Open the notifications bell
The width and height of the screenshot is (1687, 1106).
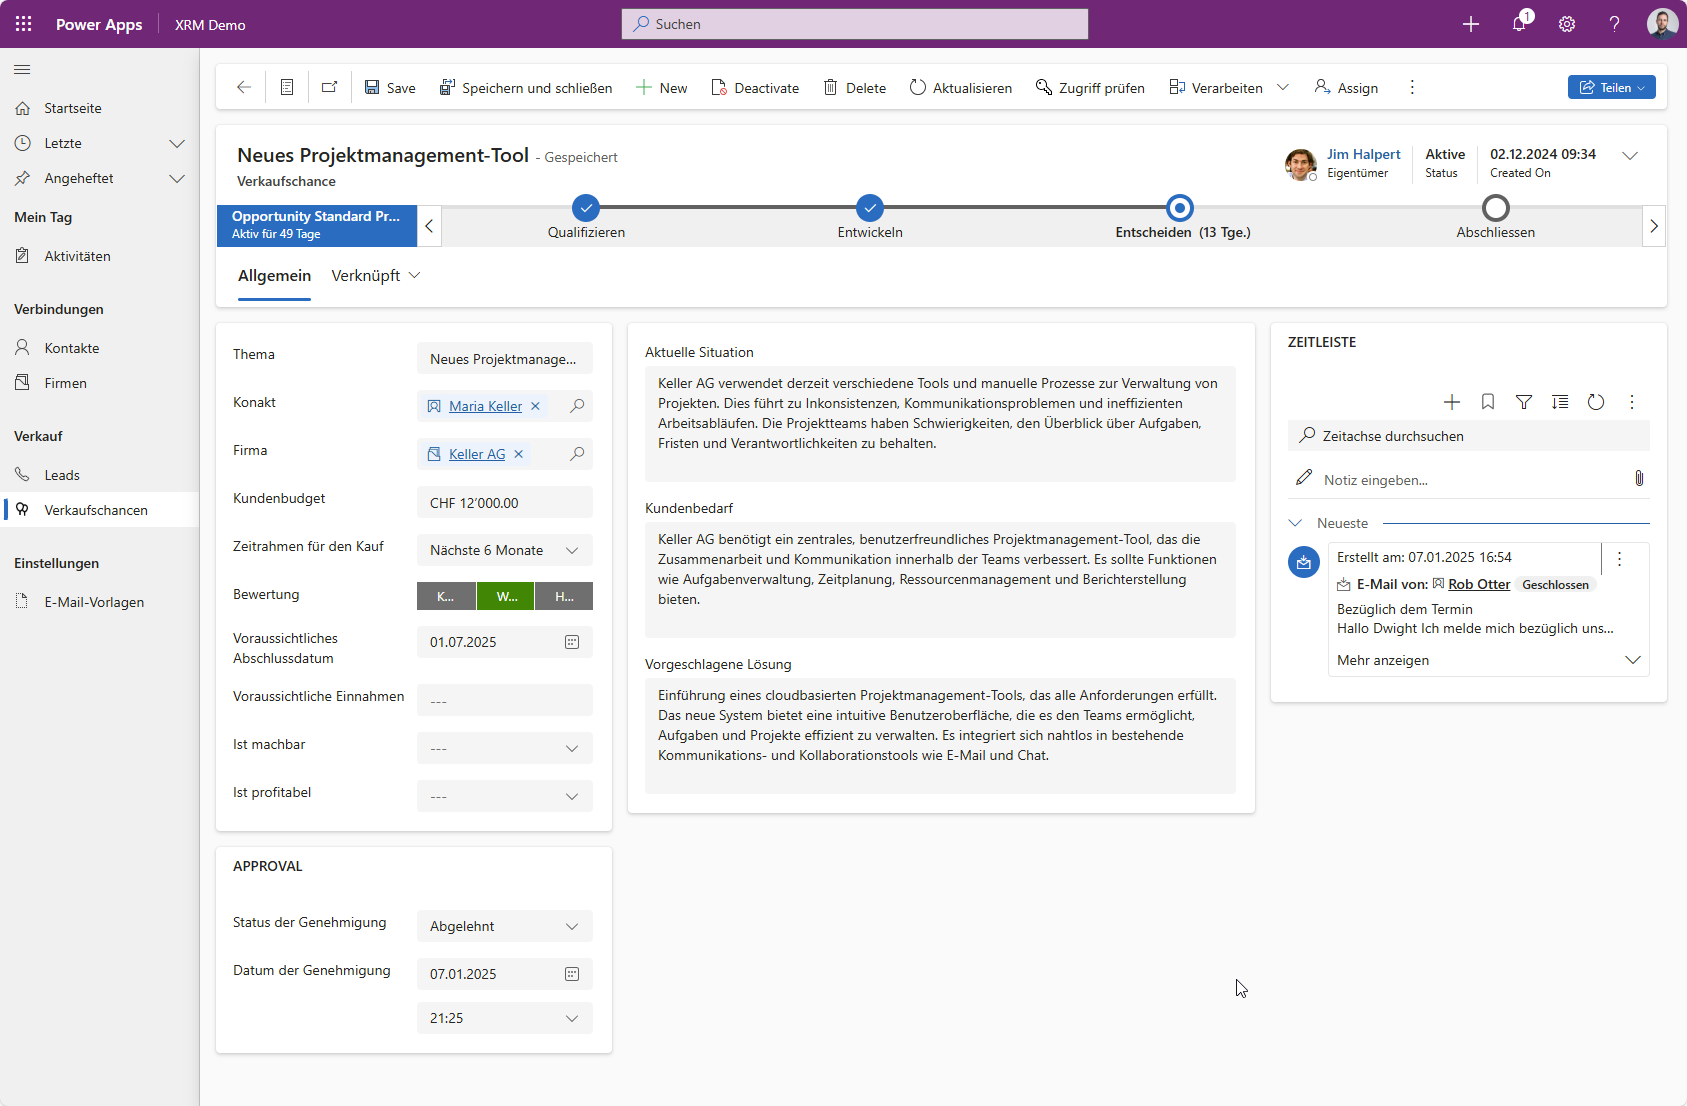coord(1519,24)
